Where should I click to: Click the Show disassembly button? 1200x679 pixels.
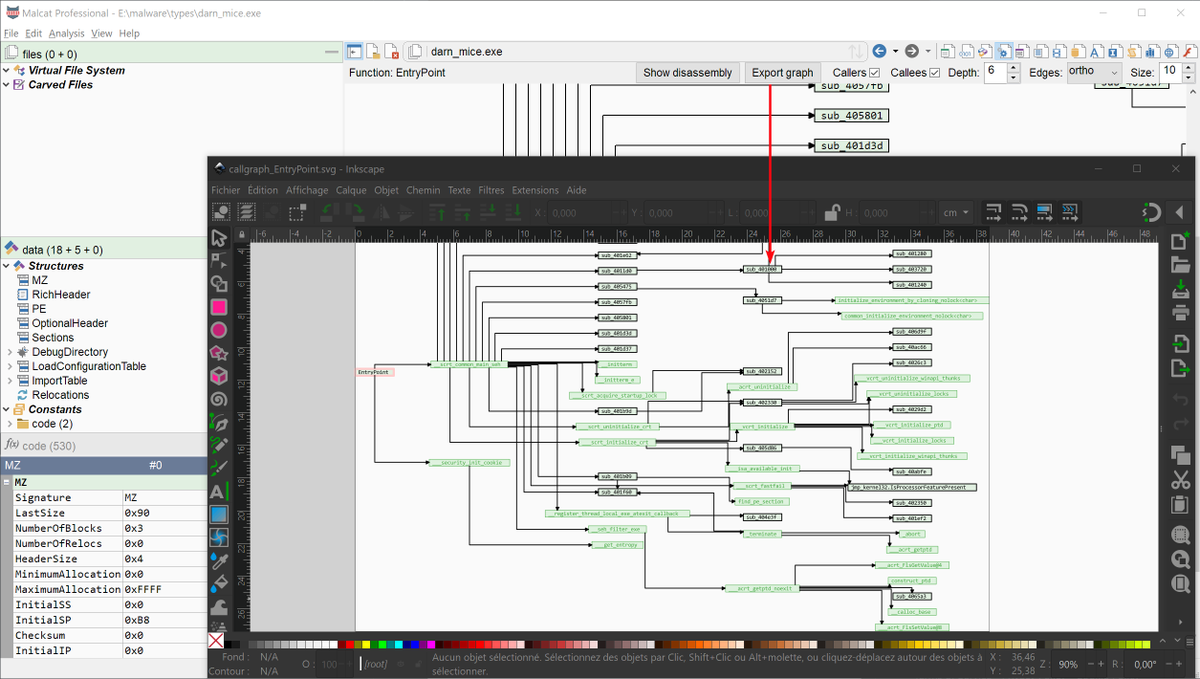tap(688, 73)
